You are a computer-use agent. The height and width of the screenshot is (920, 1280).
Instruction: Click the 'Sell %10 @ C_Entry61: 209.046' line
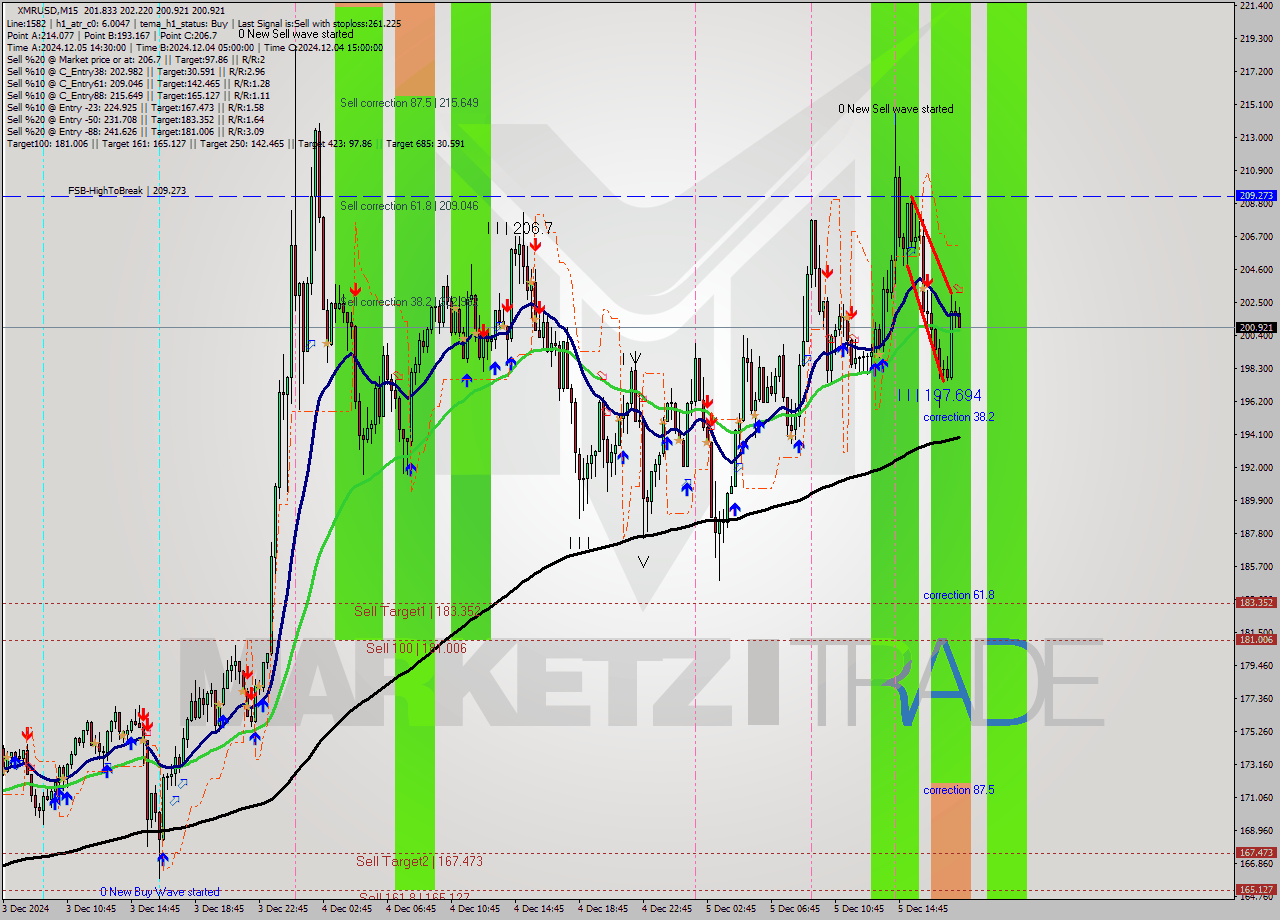(x=139, y=83)
